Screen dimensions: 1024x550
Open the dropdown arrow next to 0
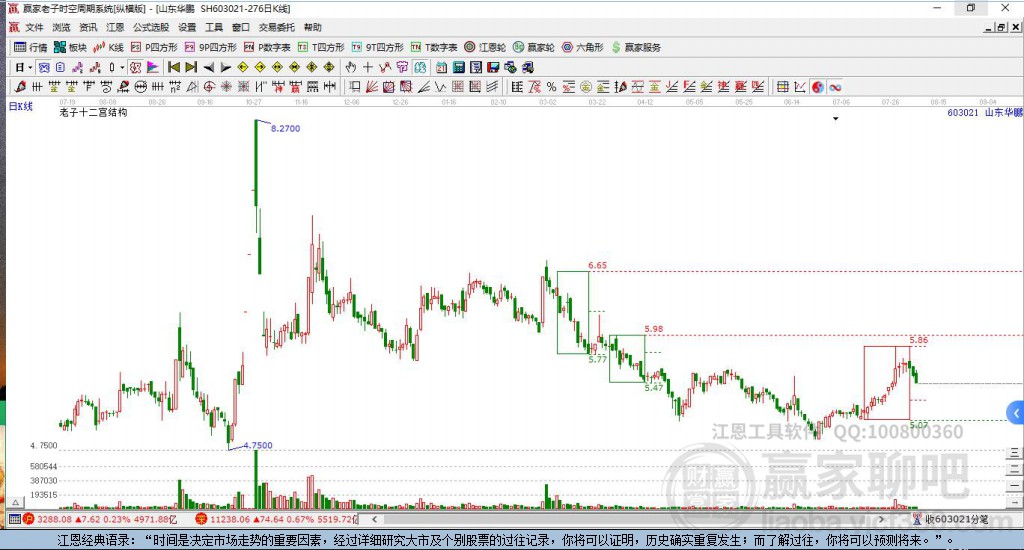pyautogui.click(x=122, y=67)
